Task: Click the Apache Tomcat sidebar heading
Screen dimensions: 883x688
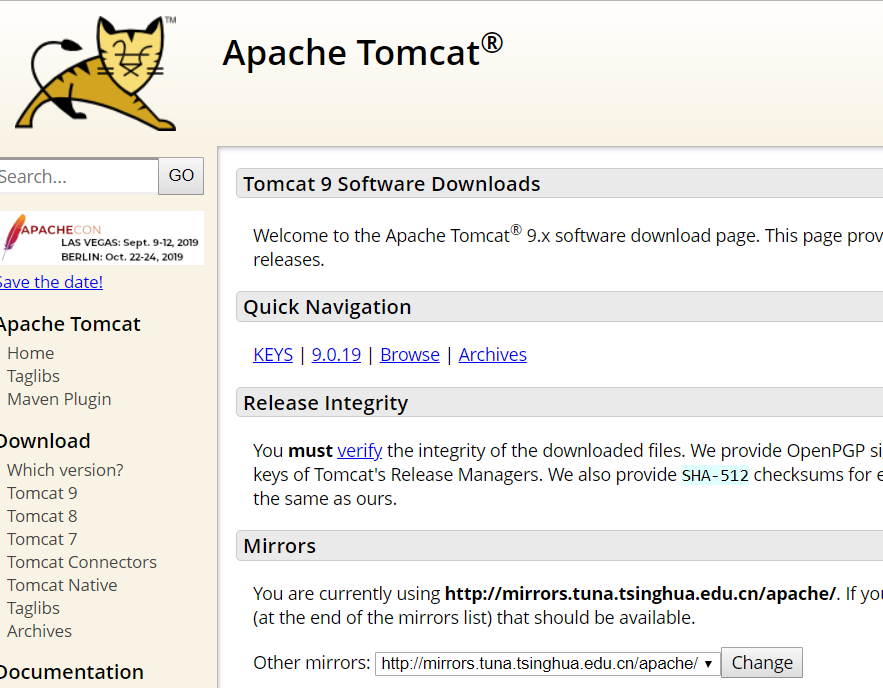Action: (70, 324)
